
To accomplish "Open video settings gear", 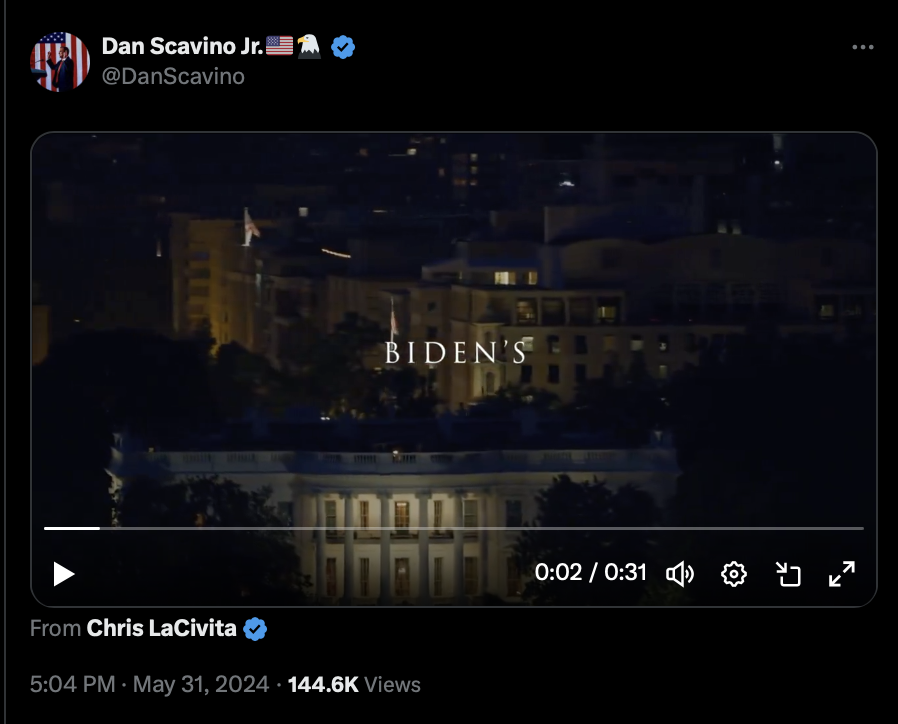I will coord(734,573).
